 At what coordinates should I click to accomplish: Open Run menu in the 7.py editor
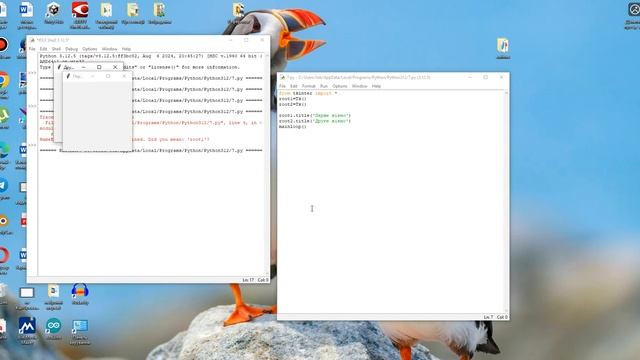coord(324,86)
